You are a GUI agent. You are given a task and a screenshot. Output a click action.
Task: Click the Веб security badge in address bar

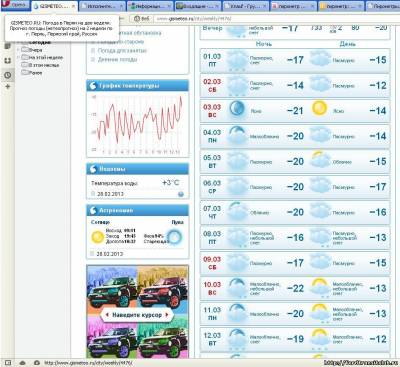pos(141,19)
